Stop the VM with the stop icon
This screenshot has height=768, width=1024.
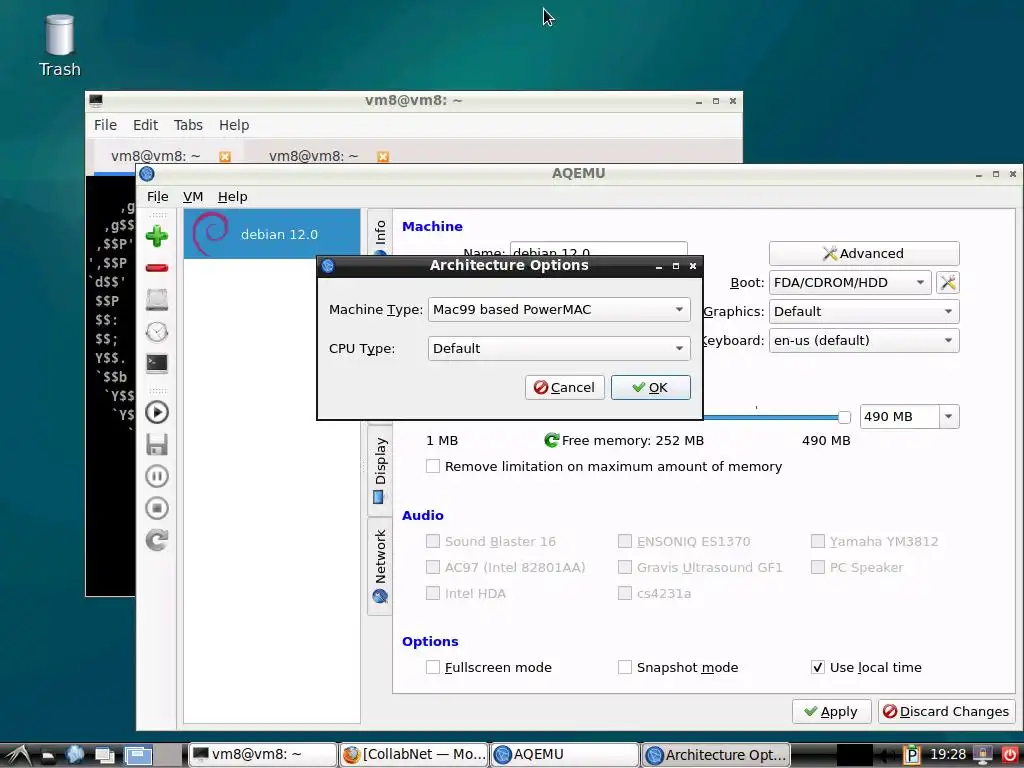click(x=157, y=508)
